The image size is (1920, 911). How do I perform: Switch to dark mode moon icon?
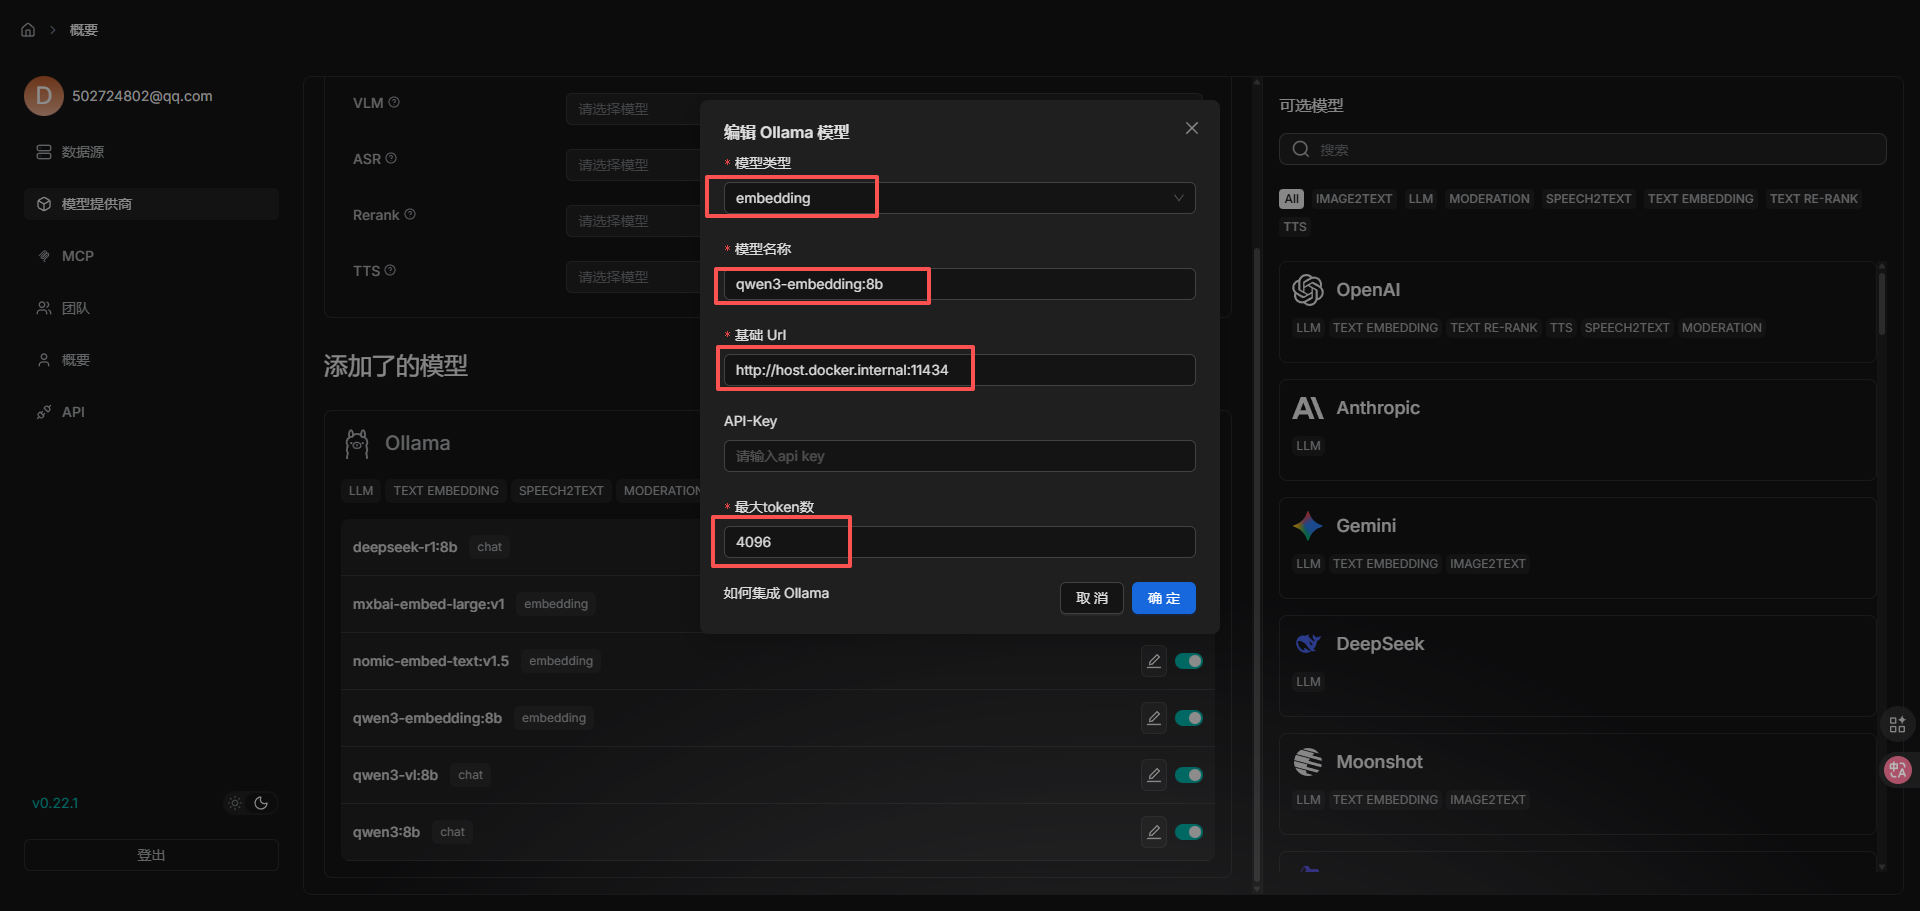[x=262, y=803]
